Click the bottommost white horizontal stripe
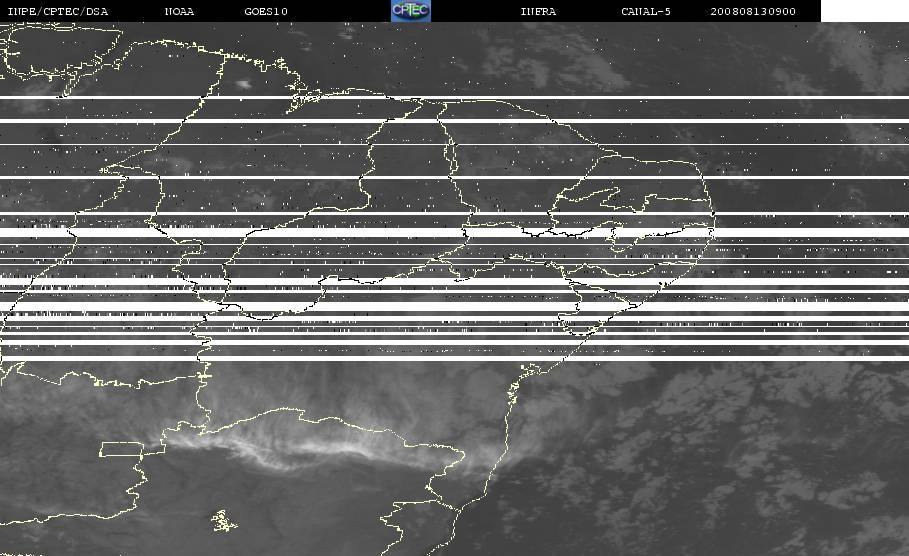The width and height of the screenshot is (909, 556). point(454,358)
